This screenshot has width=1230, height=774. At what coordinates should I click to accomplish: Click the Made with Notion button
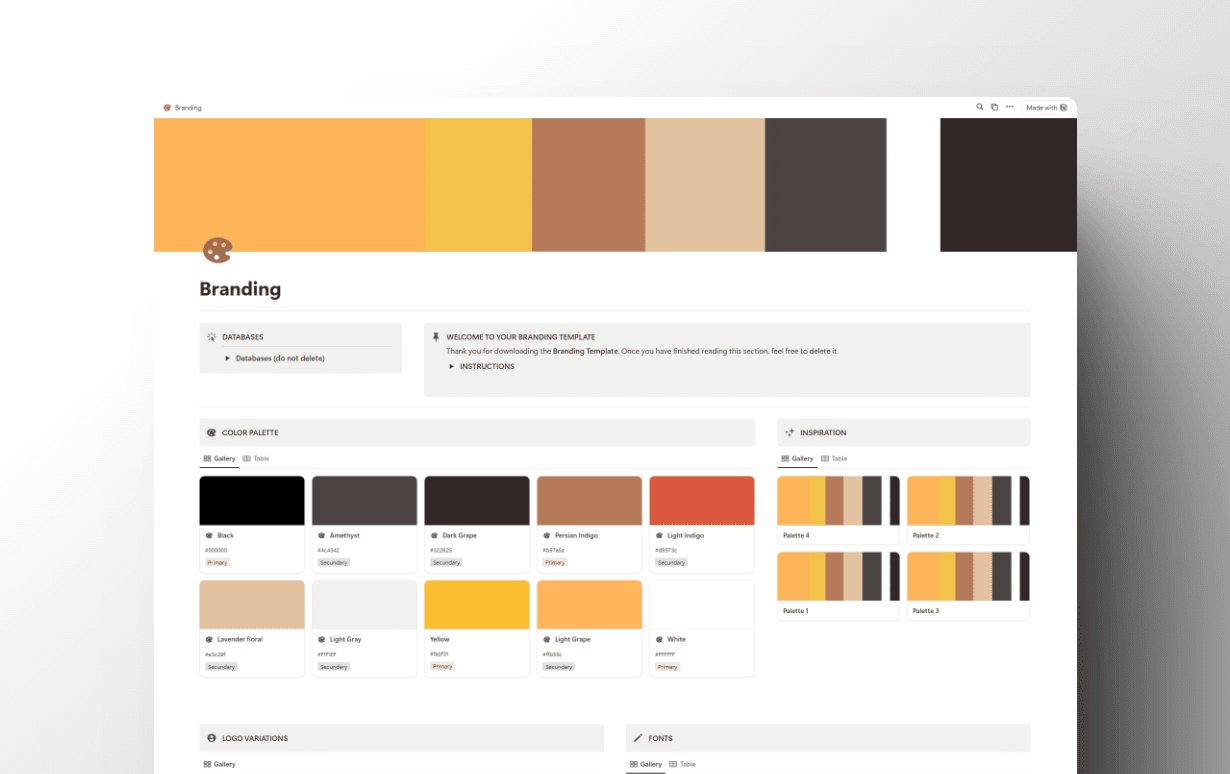pos(1047,107)
